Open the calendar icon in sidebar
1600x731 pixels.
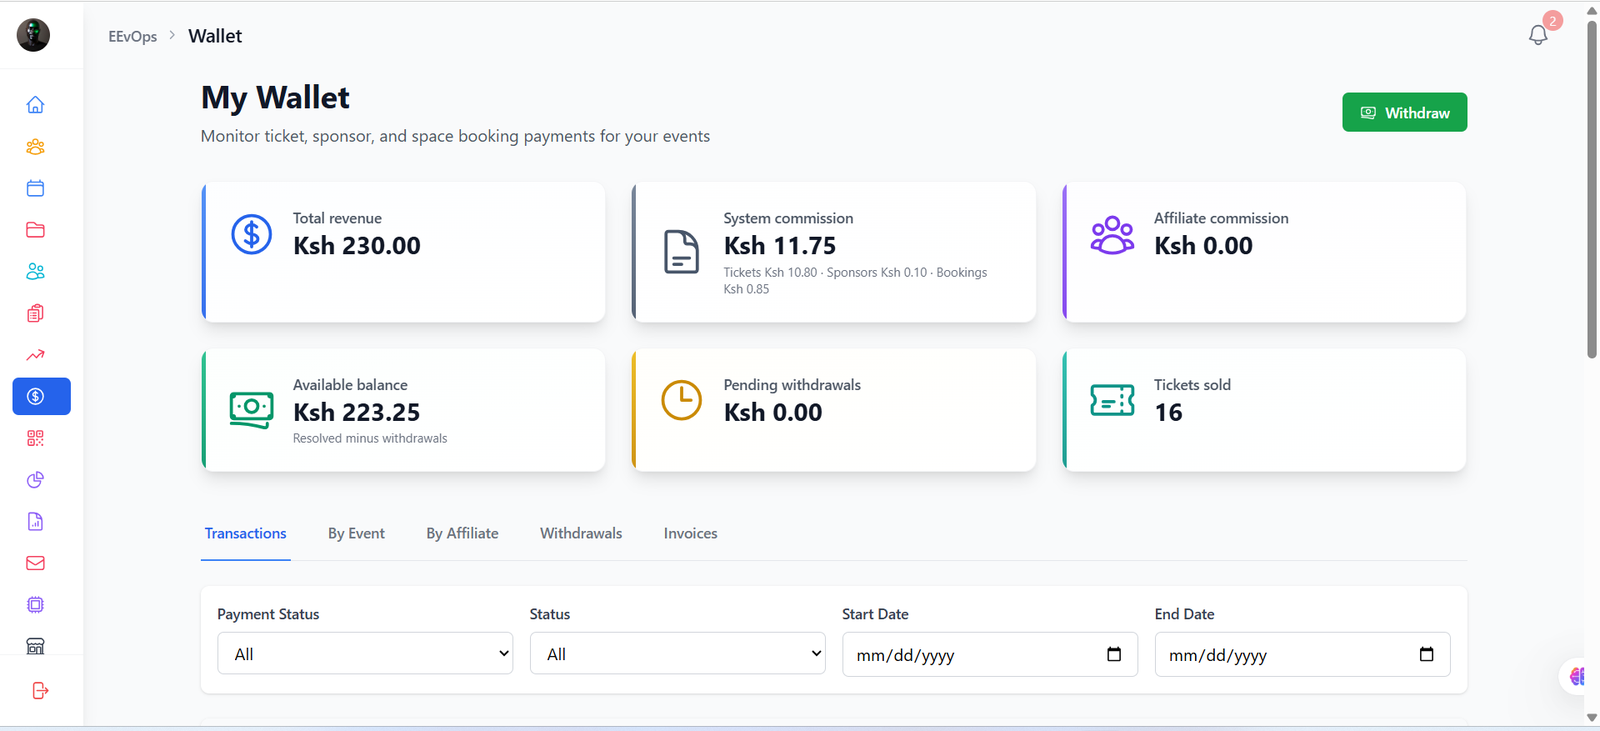35,188
